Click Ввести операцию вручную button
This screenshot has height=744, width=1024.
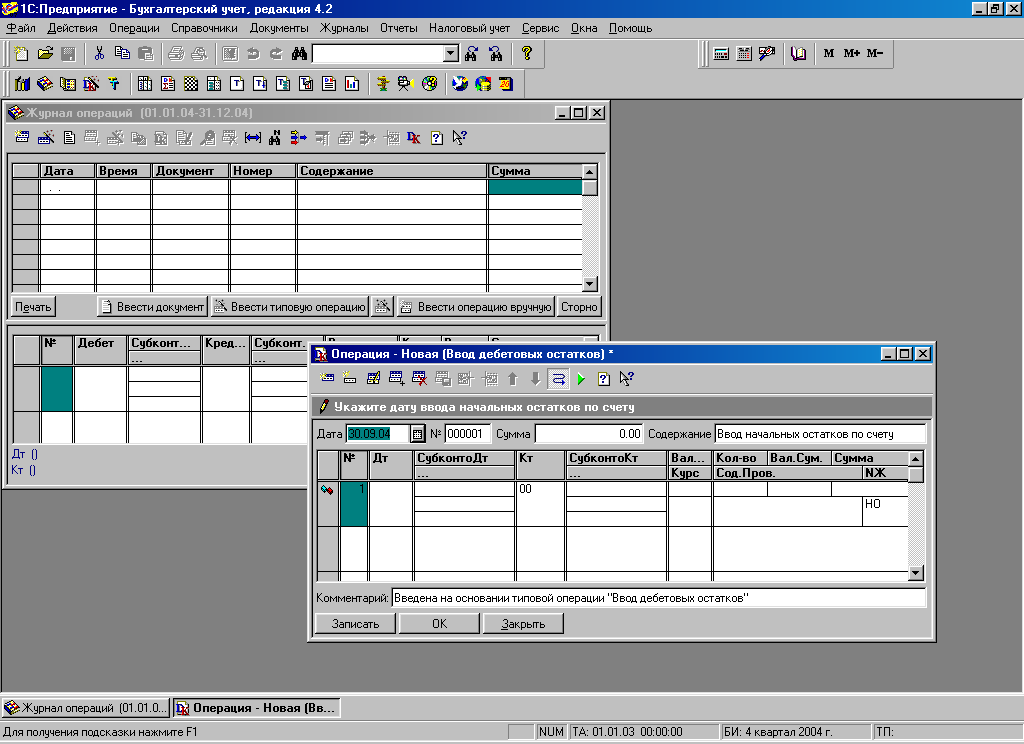pos(476,306)
